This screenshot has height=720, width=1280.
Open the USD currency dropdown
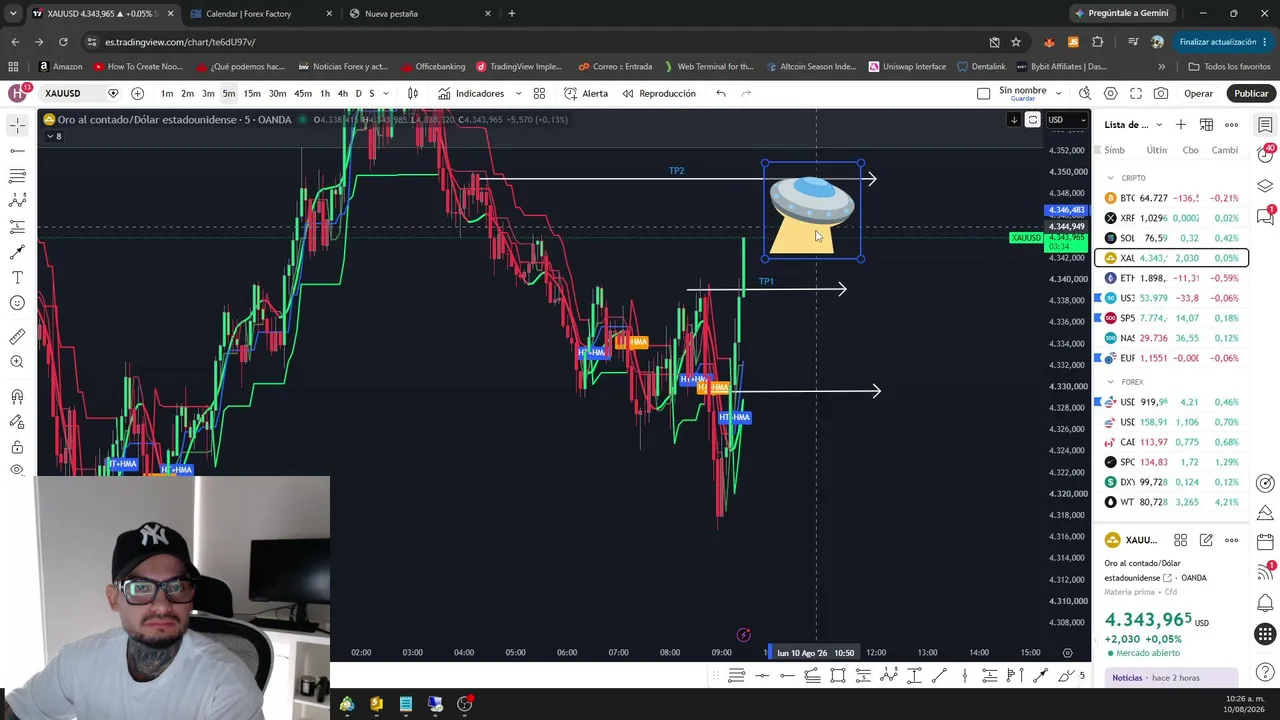click(x=1066, y=120)
